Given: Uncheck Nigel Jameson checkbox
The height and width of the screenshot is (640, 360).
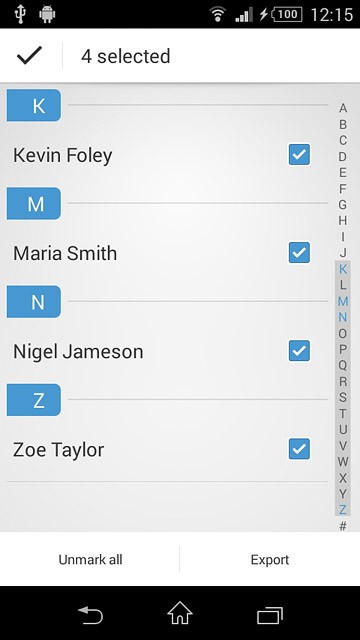Looking at the screenshot, I should tap(299, 351).
